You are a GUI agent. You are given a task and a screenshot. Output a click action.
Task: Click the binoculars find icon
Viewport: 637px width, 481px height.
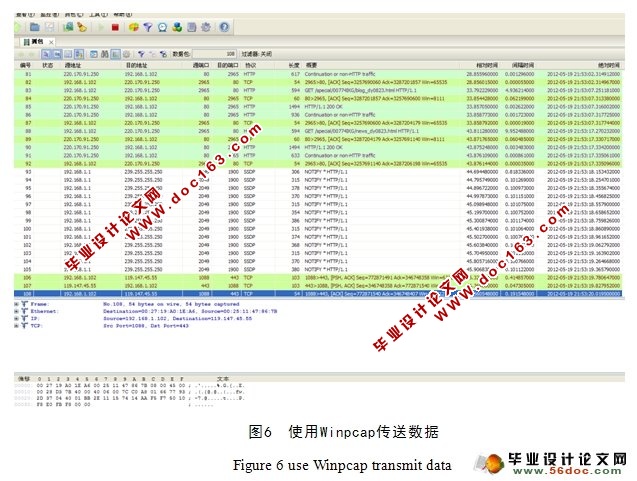(105, 54)
